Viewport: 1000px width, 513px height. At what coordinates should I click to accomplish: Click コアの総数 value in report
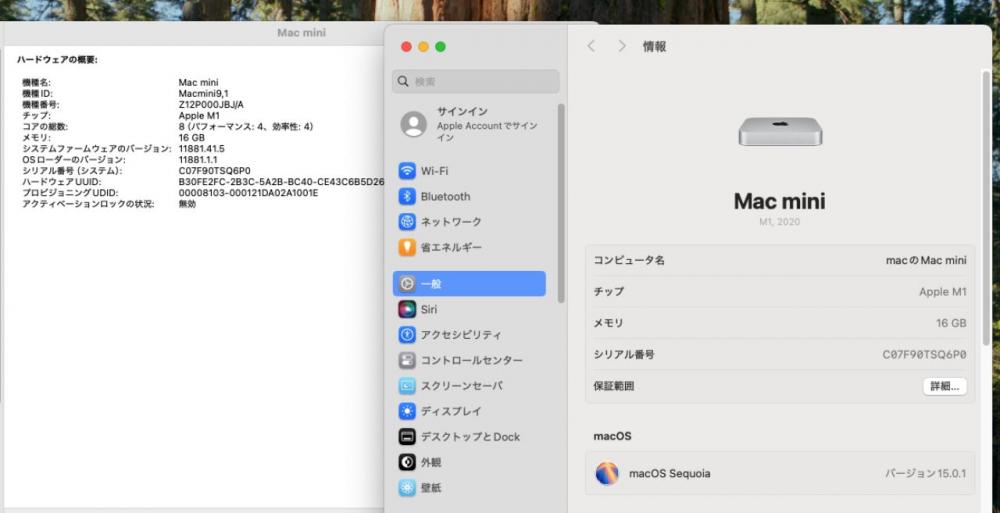[246, 126]
